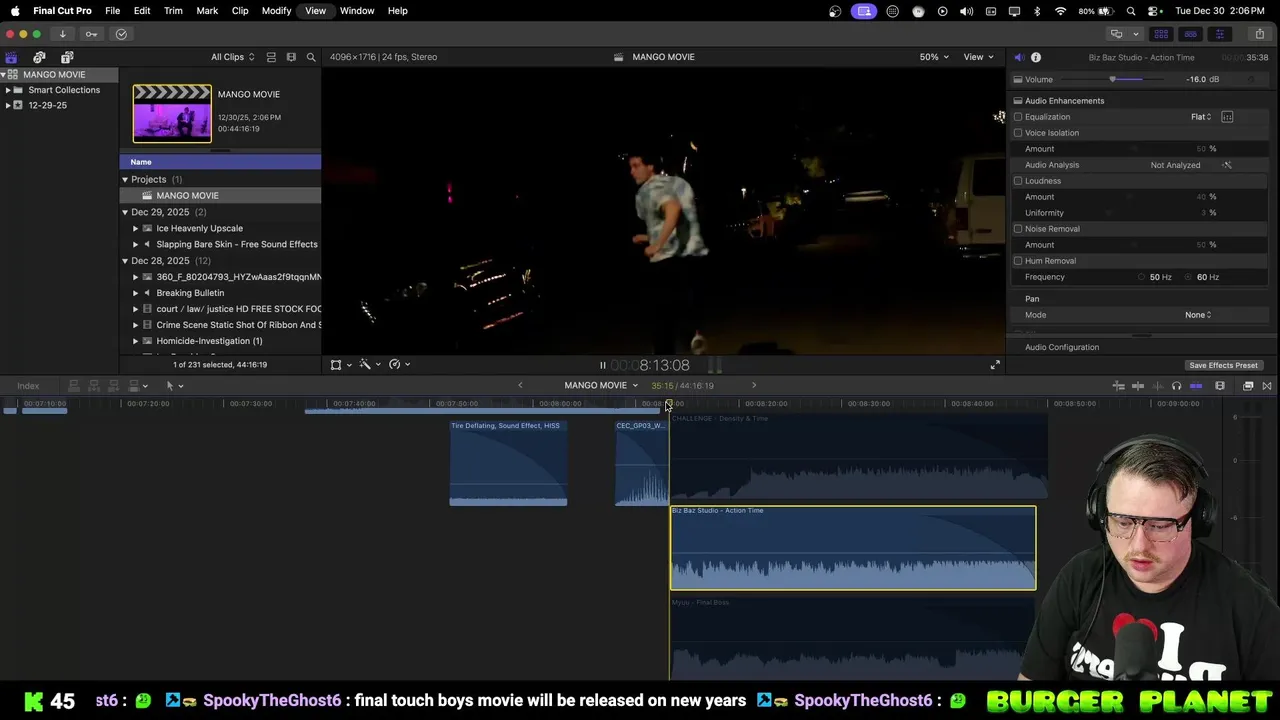The width and height of the screenshot is (1280, 720).
Task: Select the Tire Deflating sound effect clip
Action: click(508, 463)
